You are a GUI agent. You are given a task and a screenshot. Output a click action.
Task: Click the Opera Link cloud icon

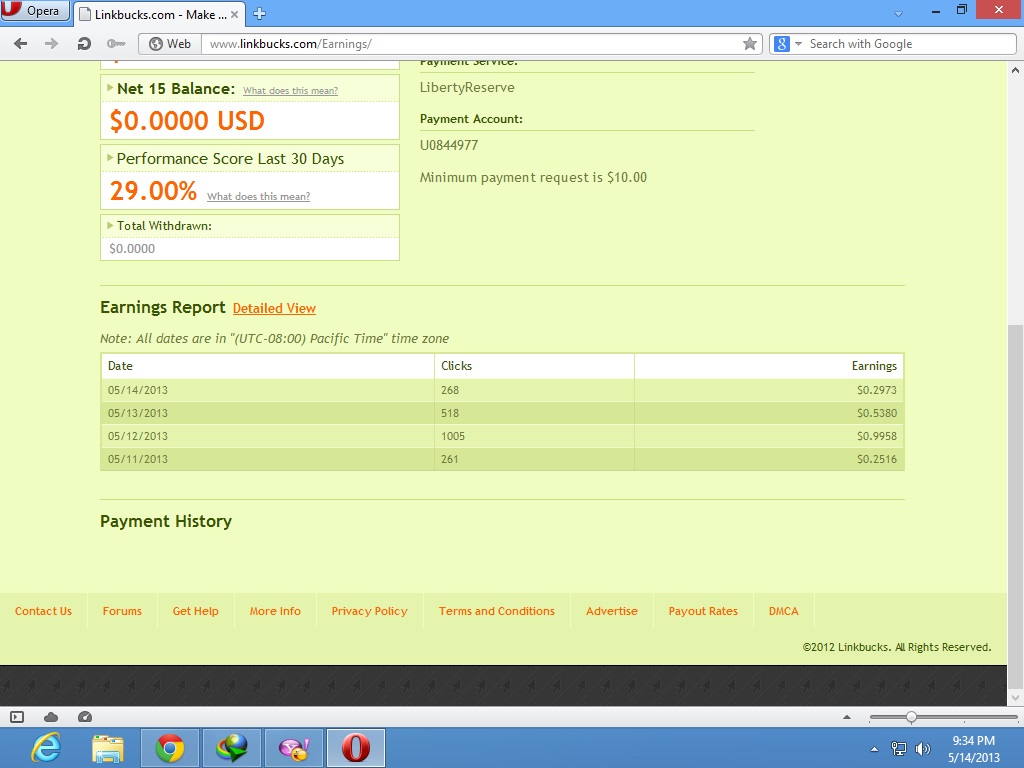[51, 717]
